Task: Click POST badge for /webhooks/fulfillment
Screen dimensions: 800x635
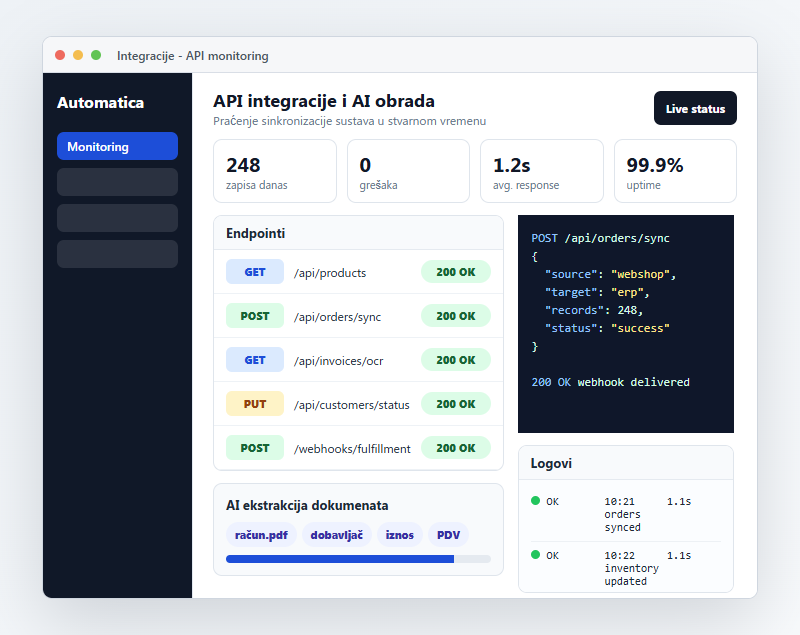Action: point(255,448)
